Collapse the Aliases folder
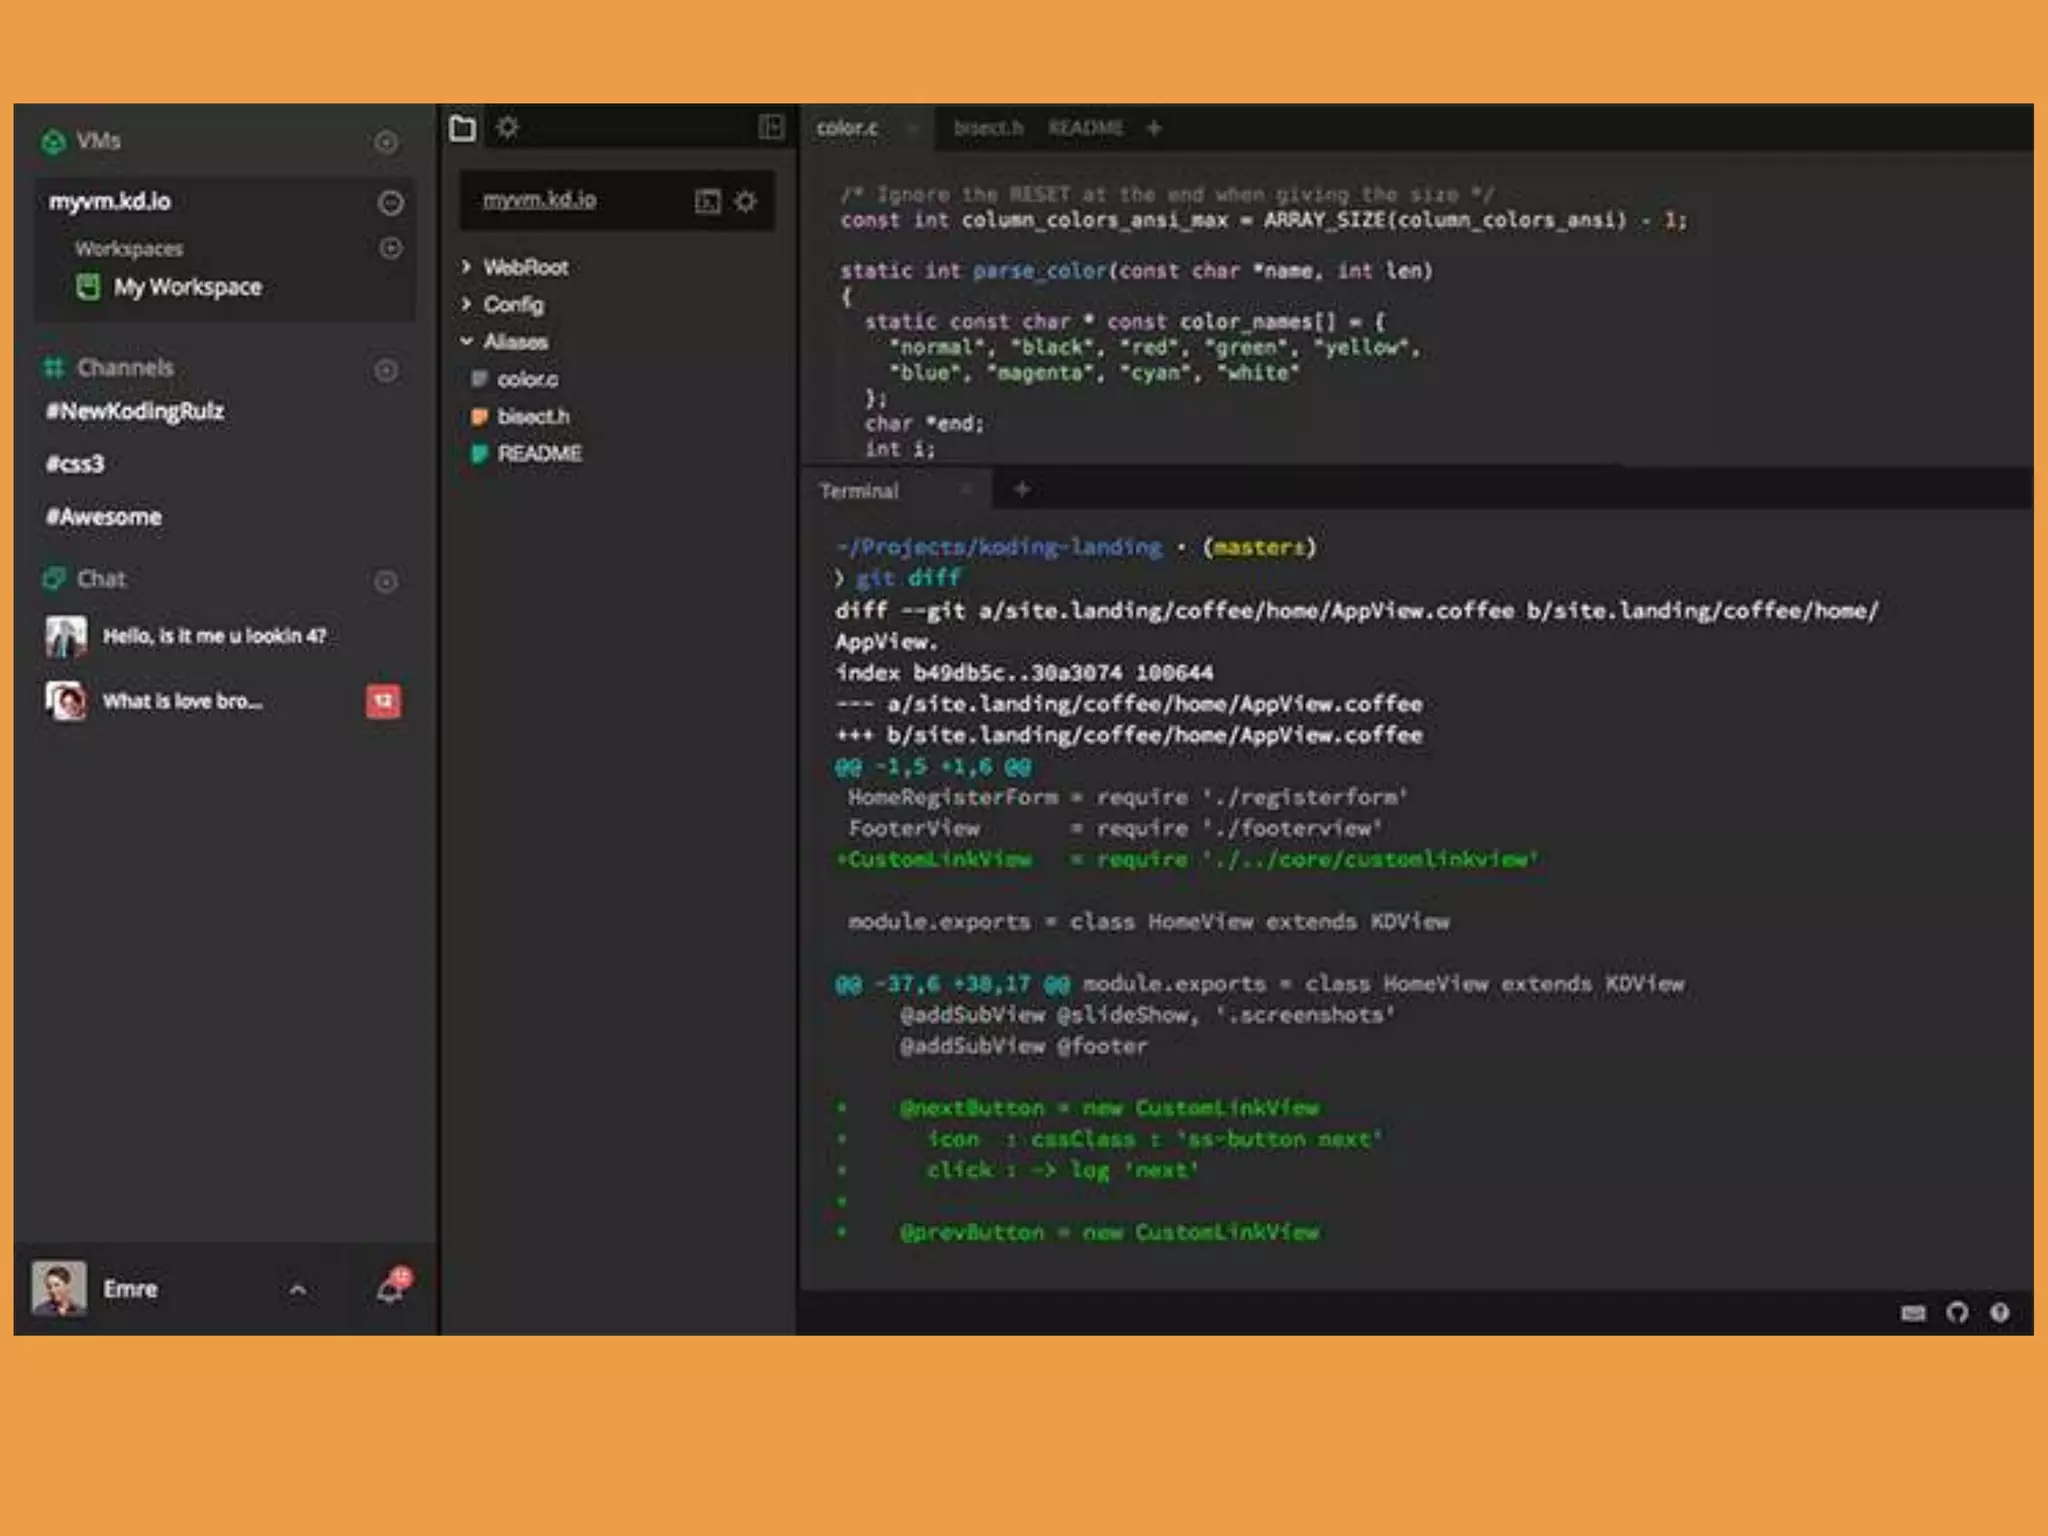 pyautogui.click(x=467, y=341)
